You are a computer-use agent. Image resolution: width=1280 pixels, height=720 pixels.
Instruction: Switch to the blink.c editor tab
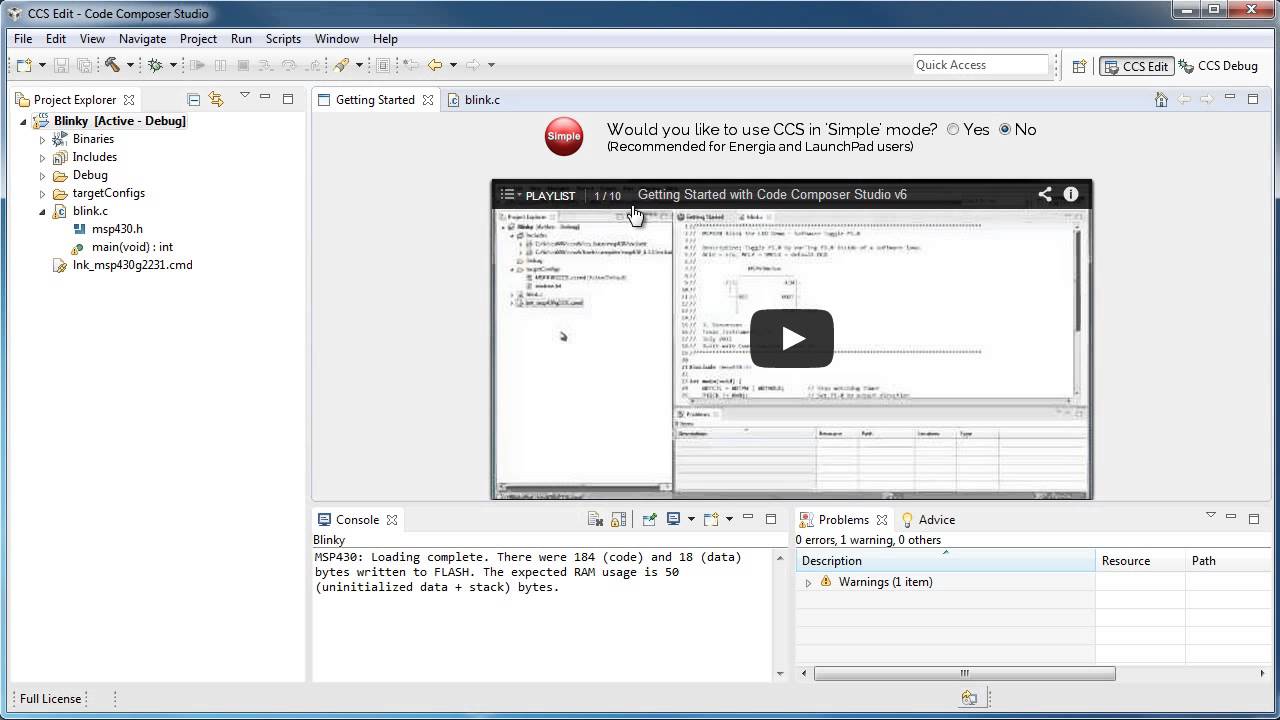[473, 100]
